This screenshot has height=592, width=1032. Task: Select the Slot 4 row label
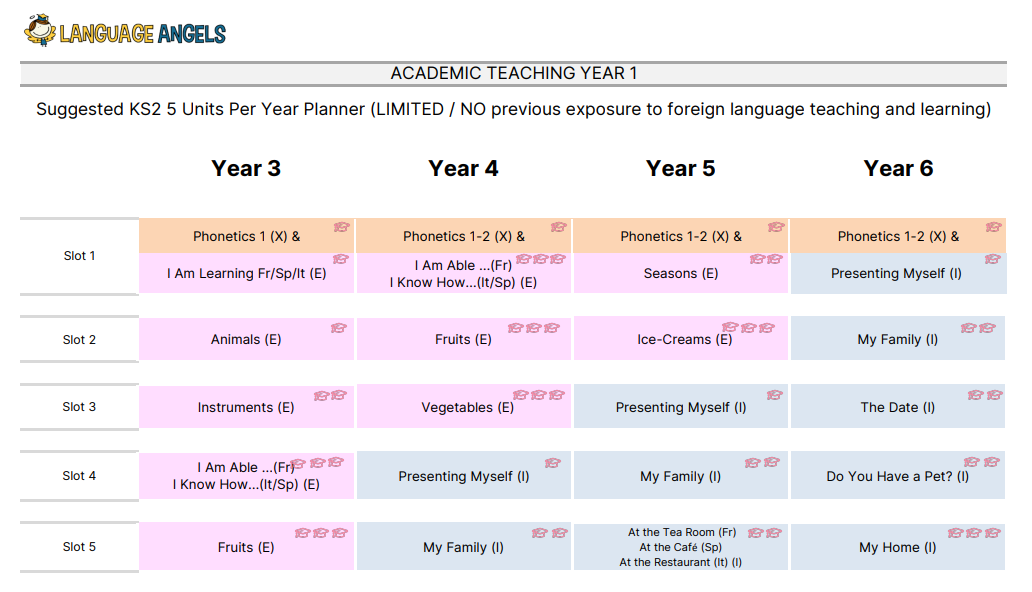(79, 475)
